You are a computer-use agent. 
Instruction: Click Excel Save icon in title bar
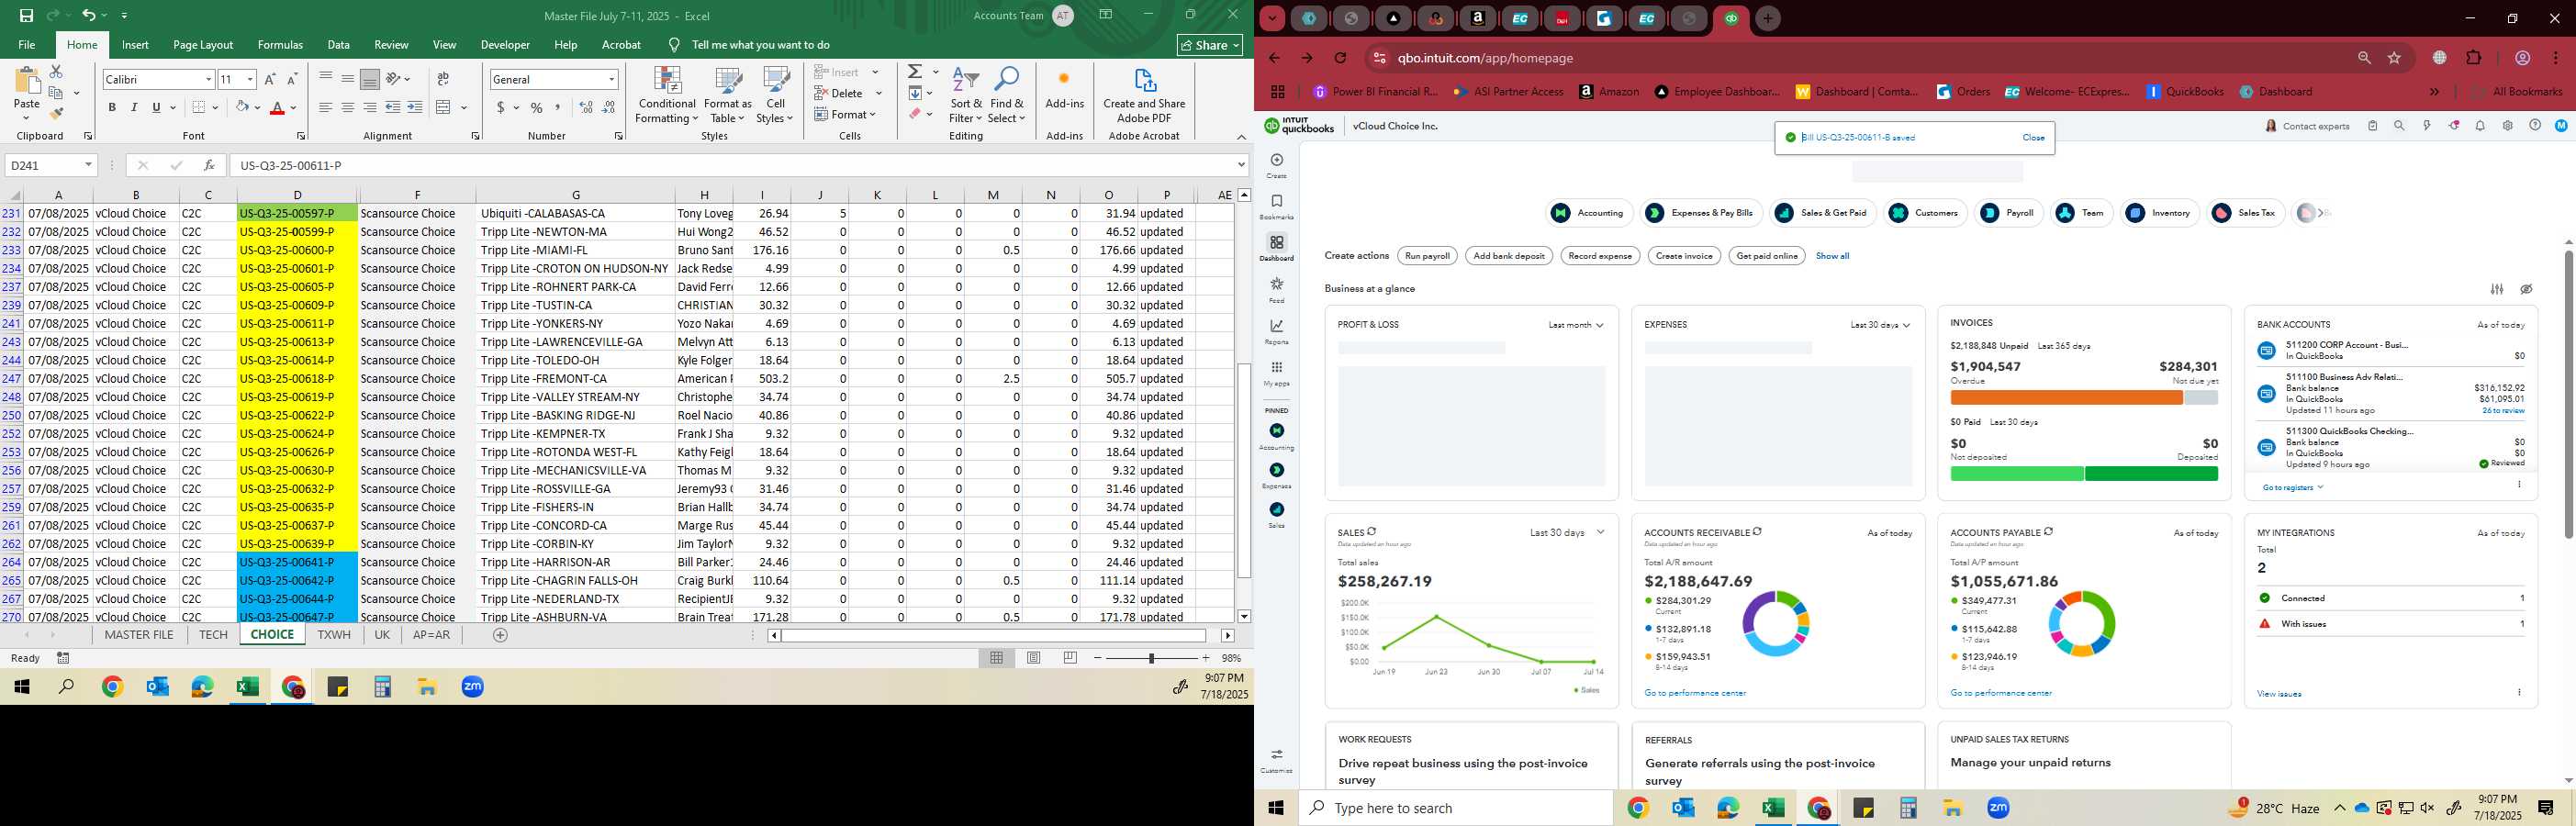[26, 15]
